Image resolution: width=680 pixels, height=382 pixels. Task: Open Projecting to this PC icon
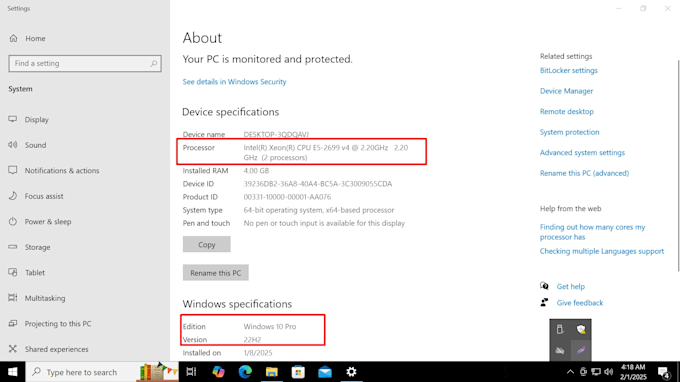(x=13, y=323)
